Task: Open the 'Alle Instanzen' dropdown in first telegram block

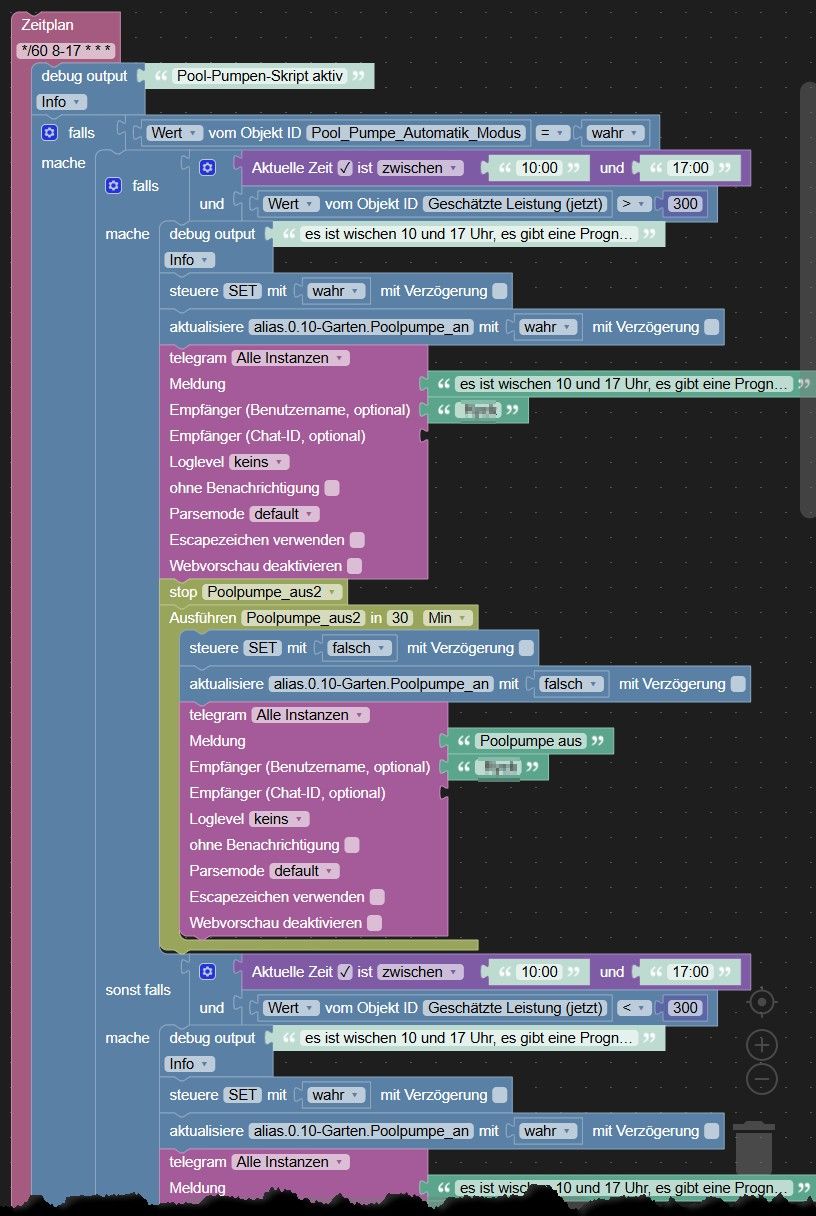Action: tap(291, 358)
